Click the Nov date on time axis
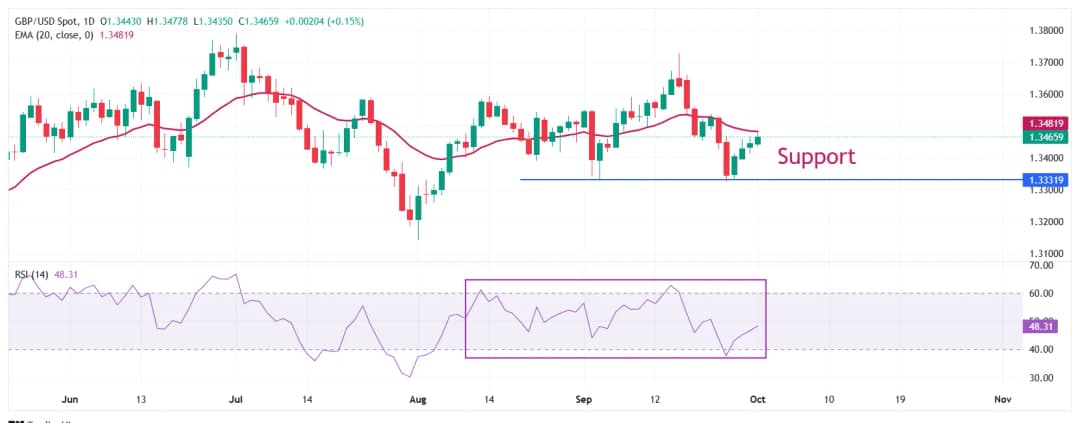The width and height of the screenshot is (1080, 423). click(1004, 399)
